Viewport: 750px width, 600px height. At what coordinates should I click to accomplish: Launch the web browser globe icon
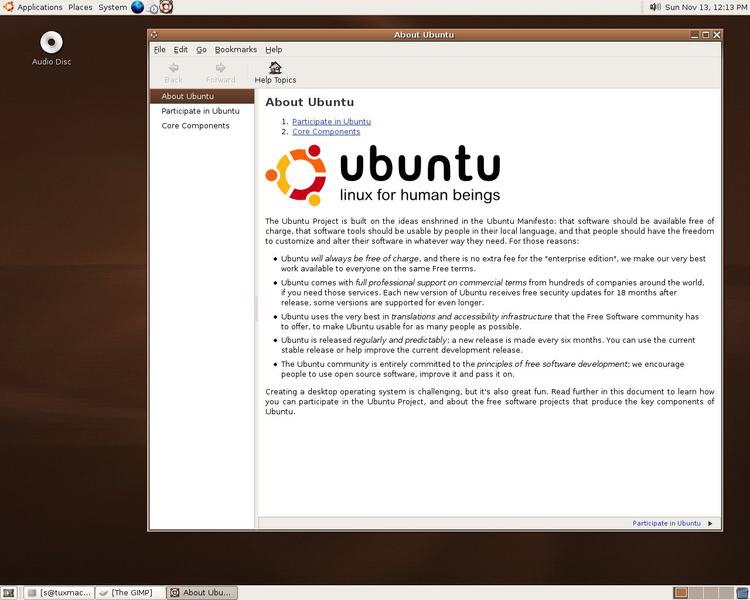137,7
